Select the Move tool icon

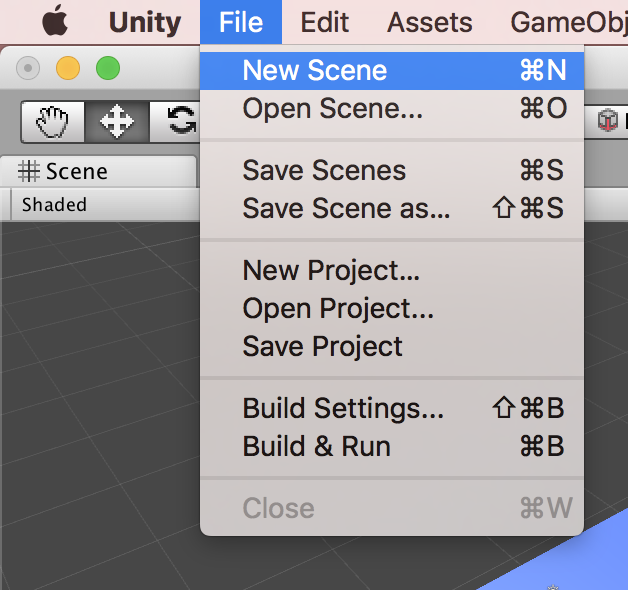[117, 122]
